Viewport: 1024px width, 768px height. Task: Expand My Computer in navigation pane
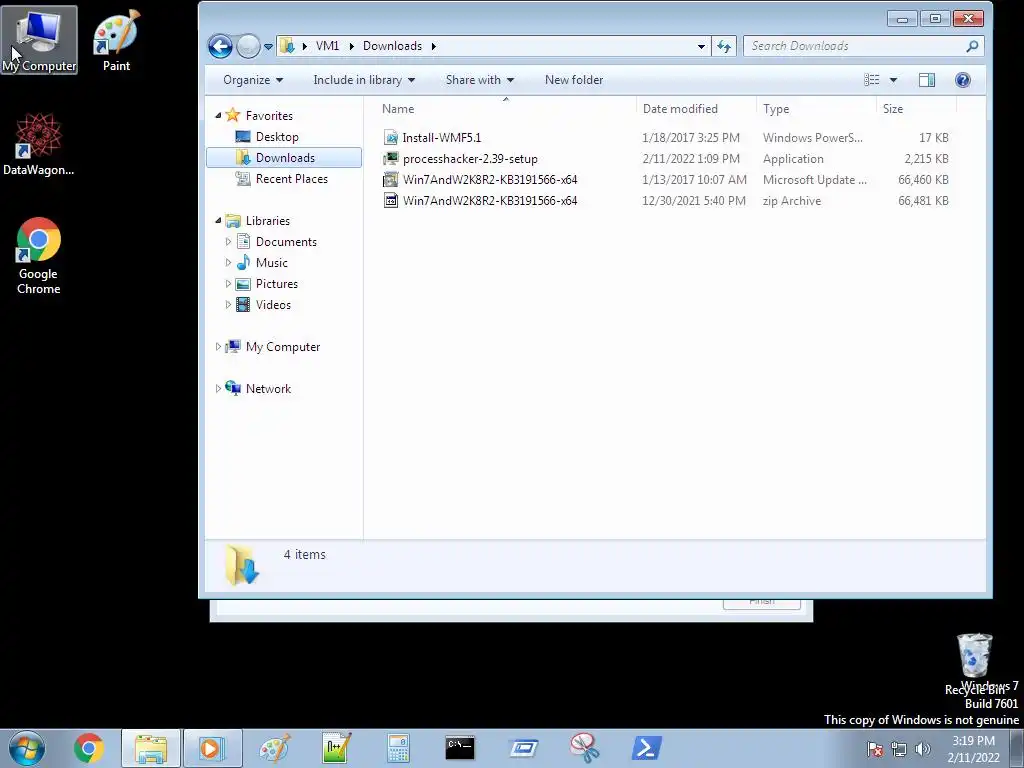click(218, 347)
